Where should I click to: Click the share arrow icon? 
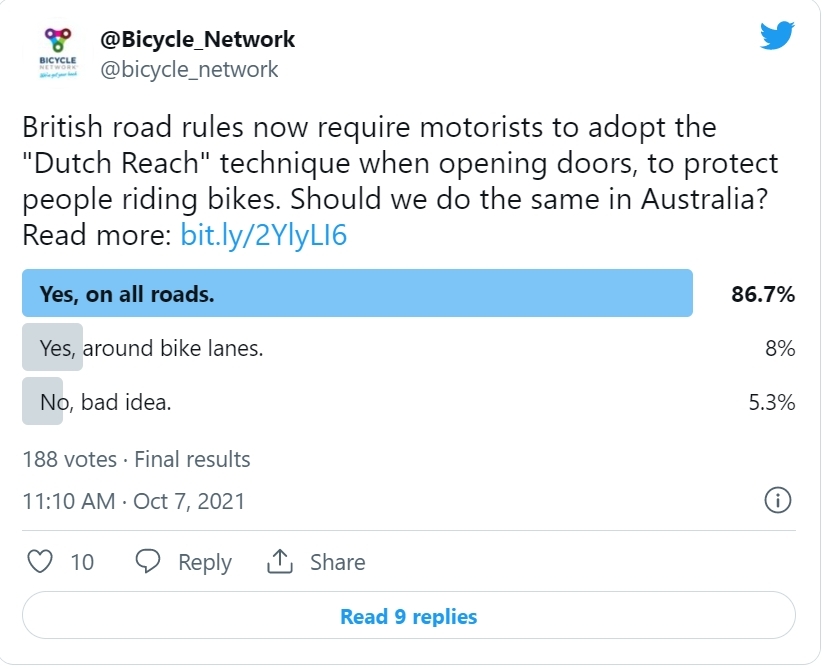point(279,562)
